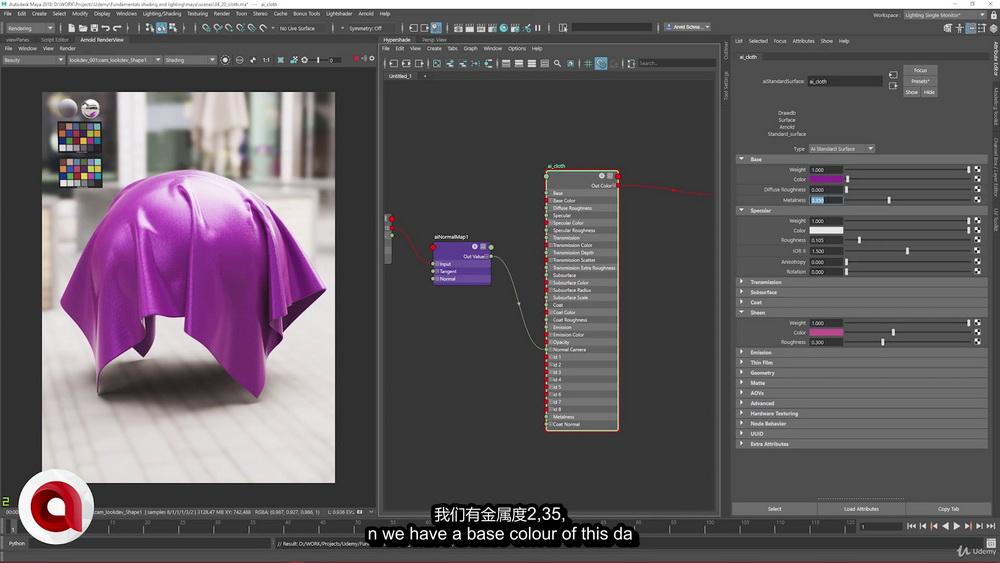Open the Attributes menu in Attribute Editor

click(804, 41)
